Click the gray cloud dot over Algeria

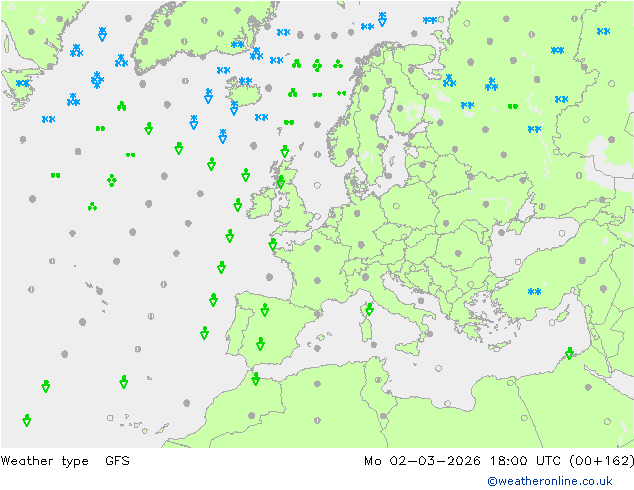point(317,384)
